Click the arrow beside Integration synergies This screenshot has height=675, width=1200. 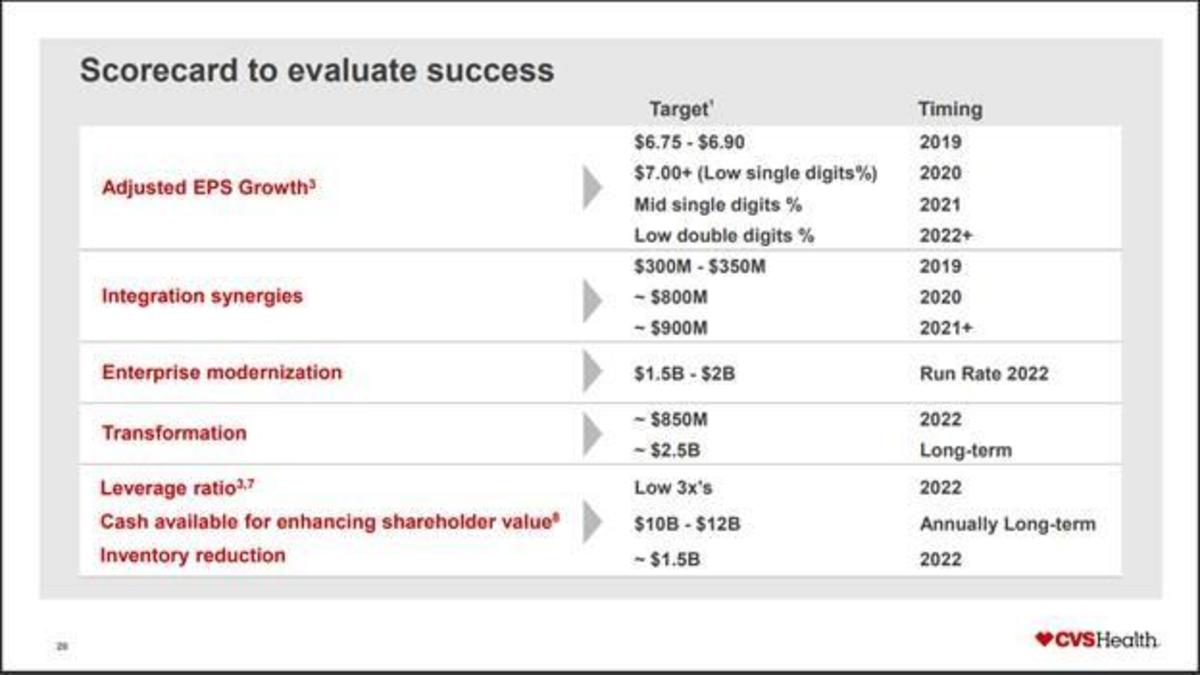tap(592, 297)
